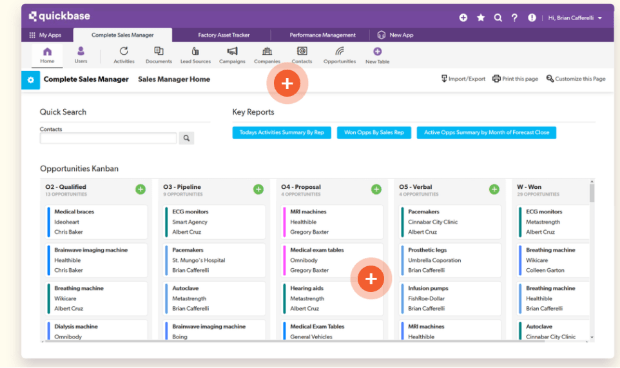Click the New Table plus icon

[x=377, y=55]
